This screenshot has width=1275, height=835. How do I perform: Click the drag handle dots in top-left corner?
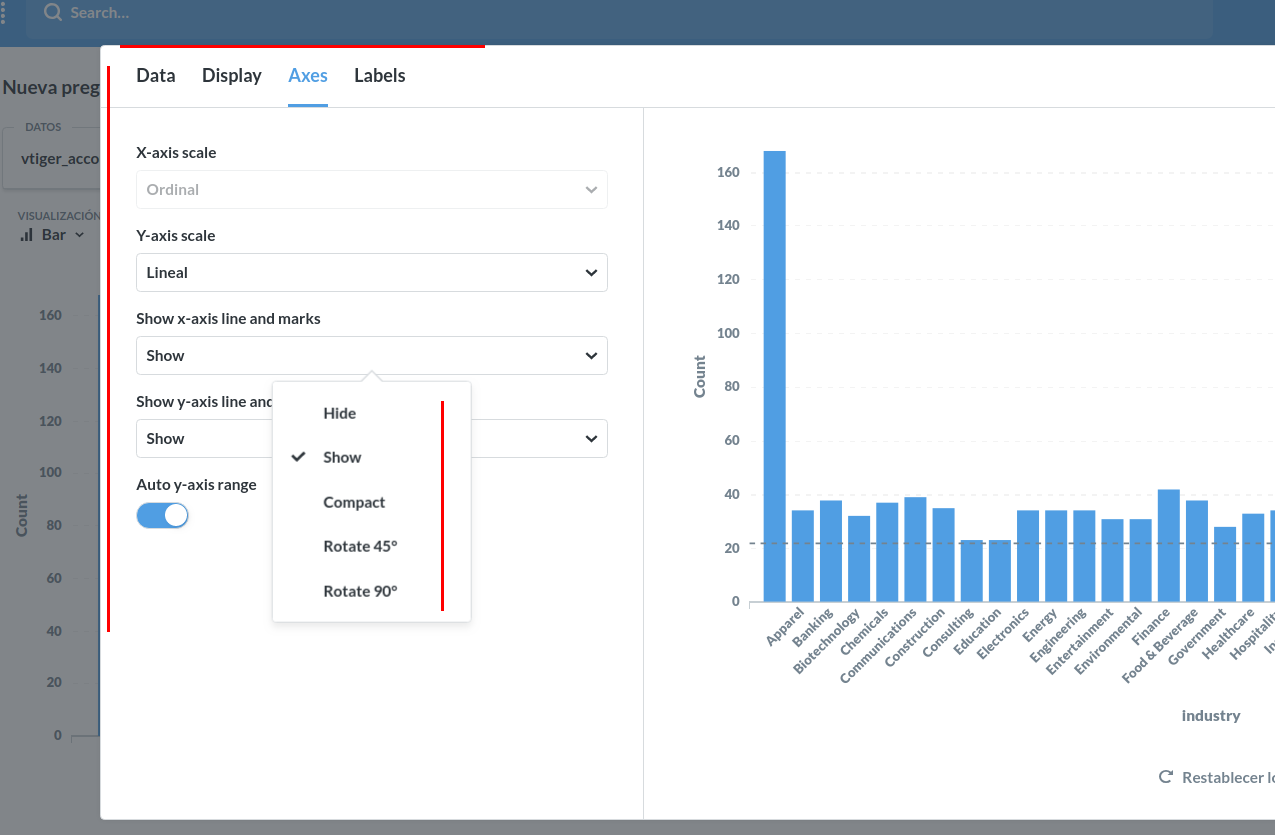coord(3,13)
